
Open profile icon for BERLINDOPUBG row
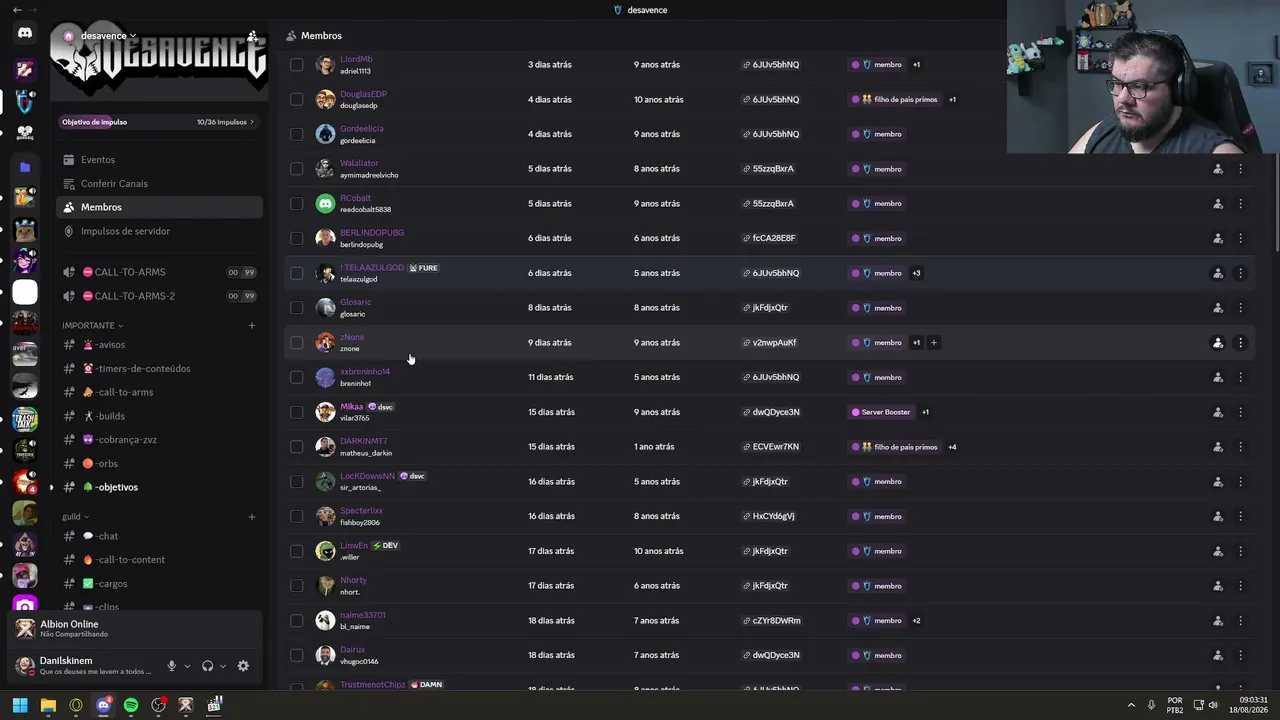coord(1217,238)
